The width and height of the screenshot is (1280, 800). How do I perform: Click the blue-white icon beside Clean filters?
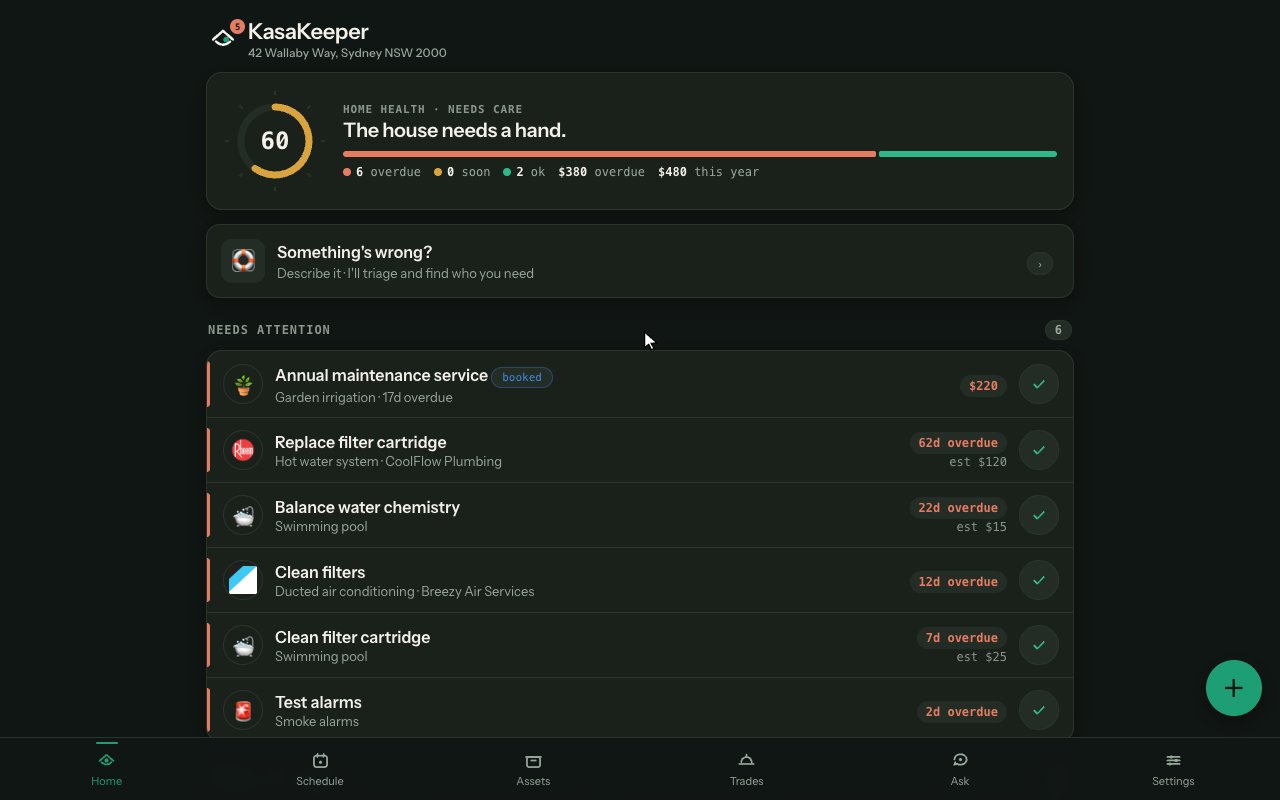click(x=243, y=580)
